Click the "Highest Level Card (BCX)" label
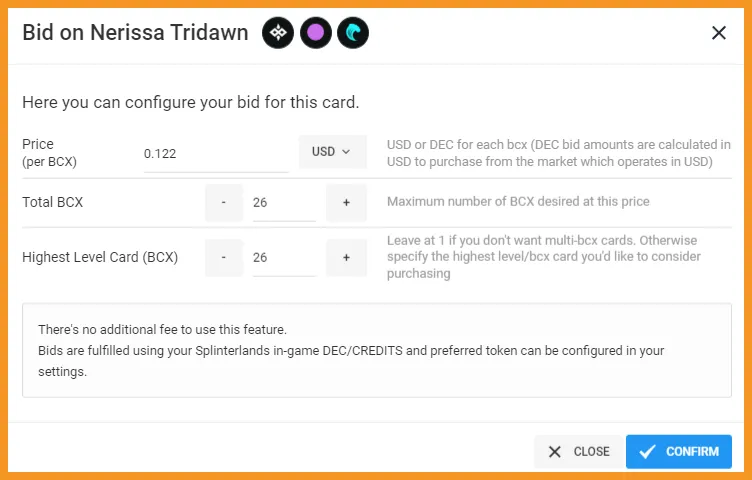Viewport: 752px width, 480px height. (x=100, y=258)
